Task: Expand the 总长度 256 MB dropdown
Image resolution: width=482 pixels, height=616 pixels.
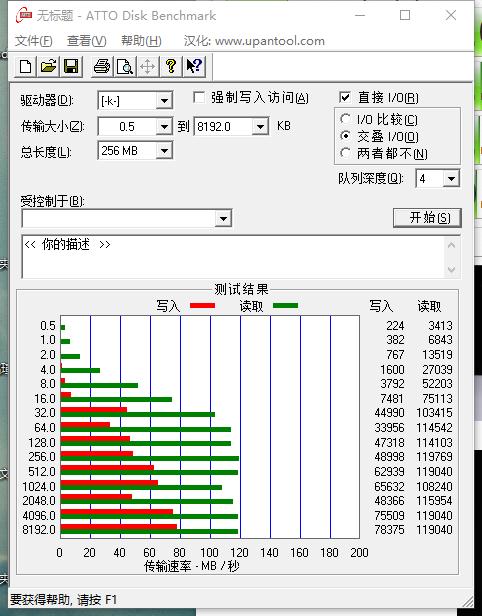Action: [x=164, y=151]
